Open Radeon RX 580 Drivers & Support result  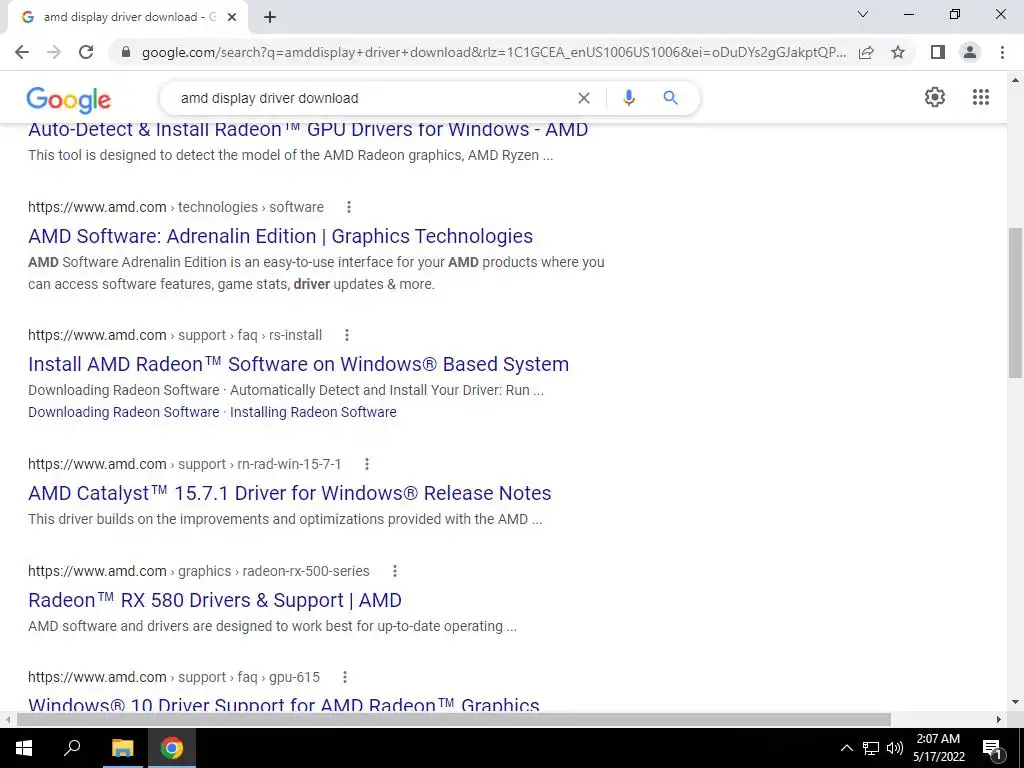point(215,600)
